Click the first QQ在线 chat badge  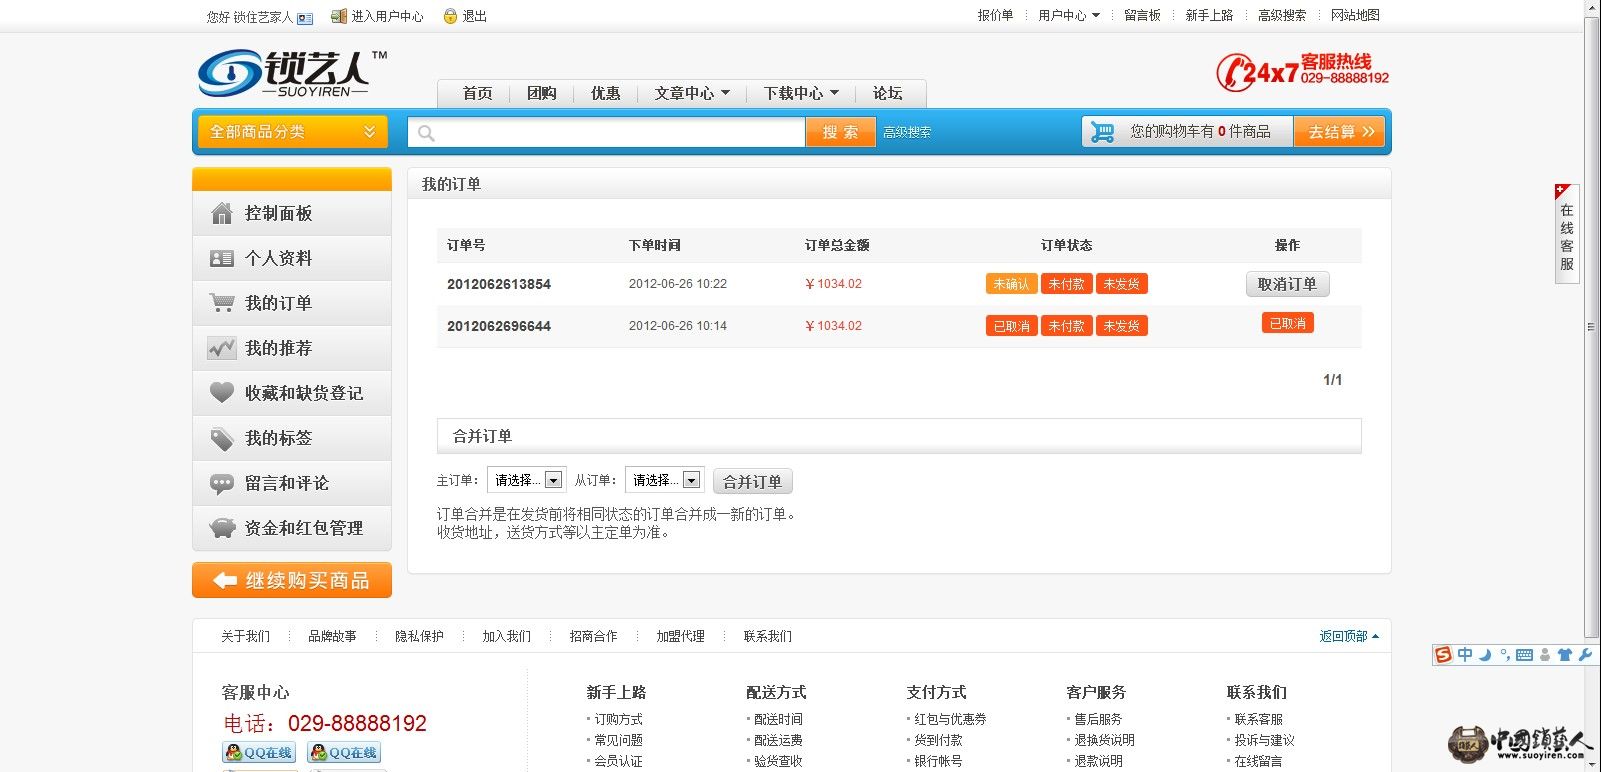259,752
